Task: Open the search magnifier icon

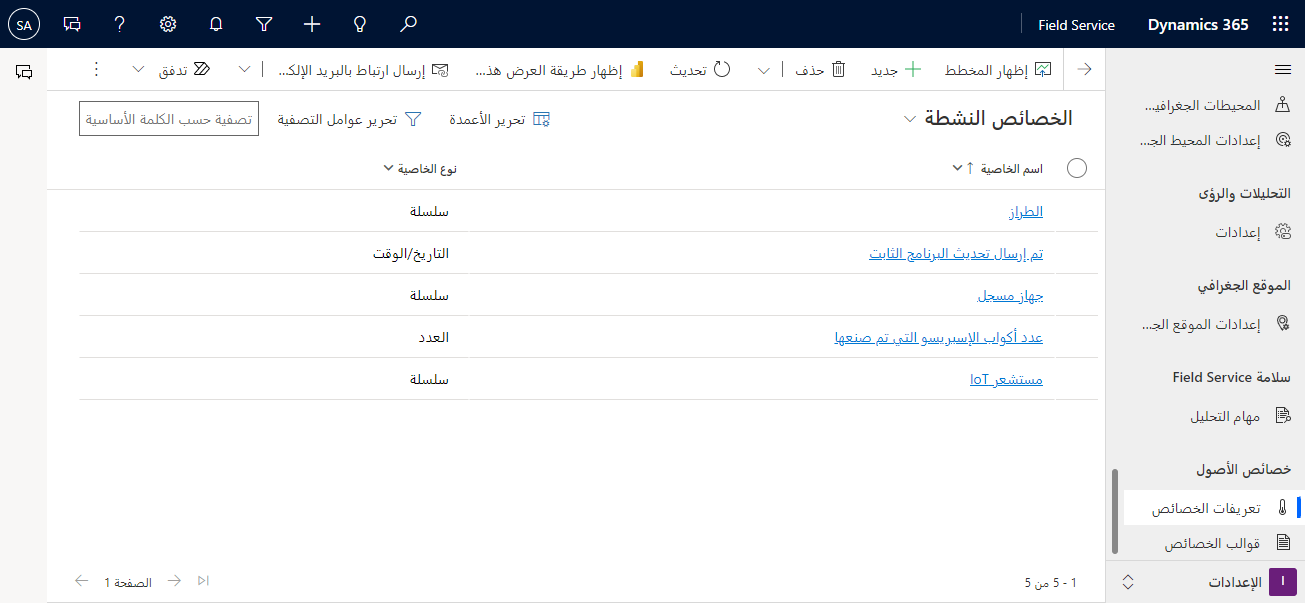Action: [408, 24]
